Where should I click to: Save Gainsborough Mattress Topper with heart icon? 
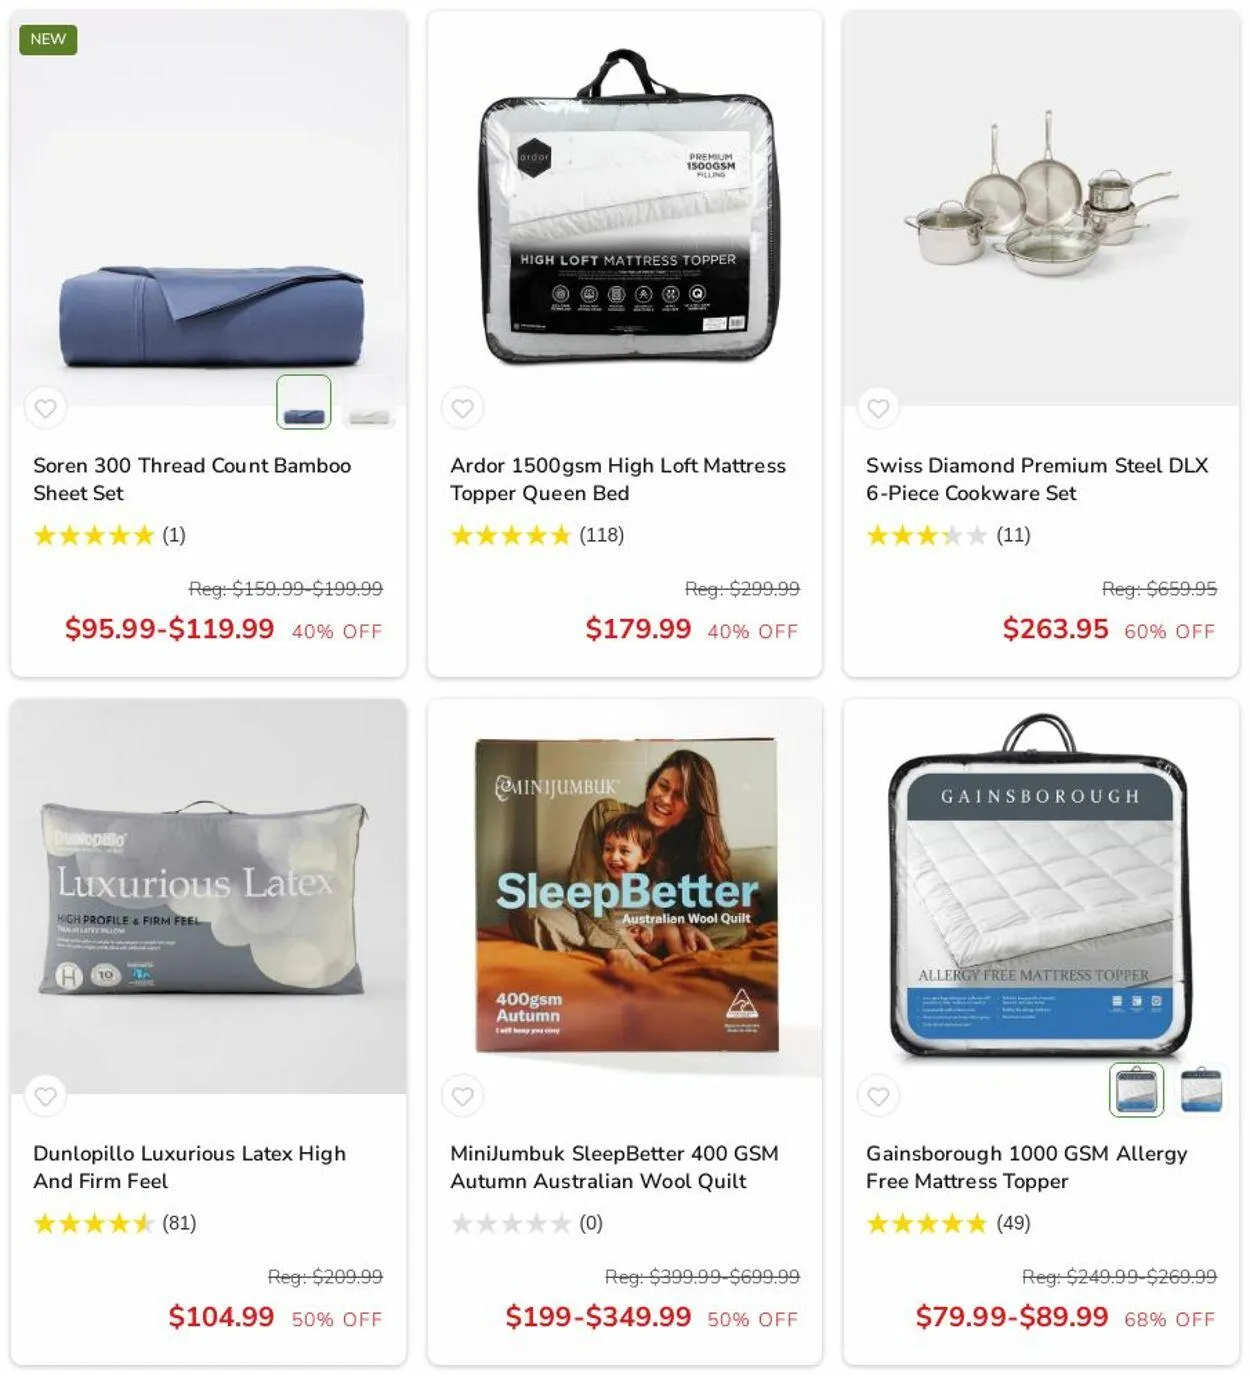878,1096
